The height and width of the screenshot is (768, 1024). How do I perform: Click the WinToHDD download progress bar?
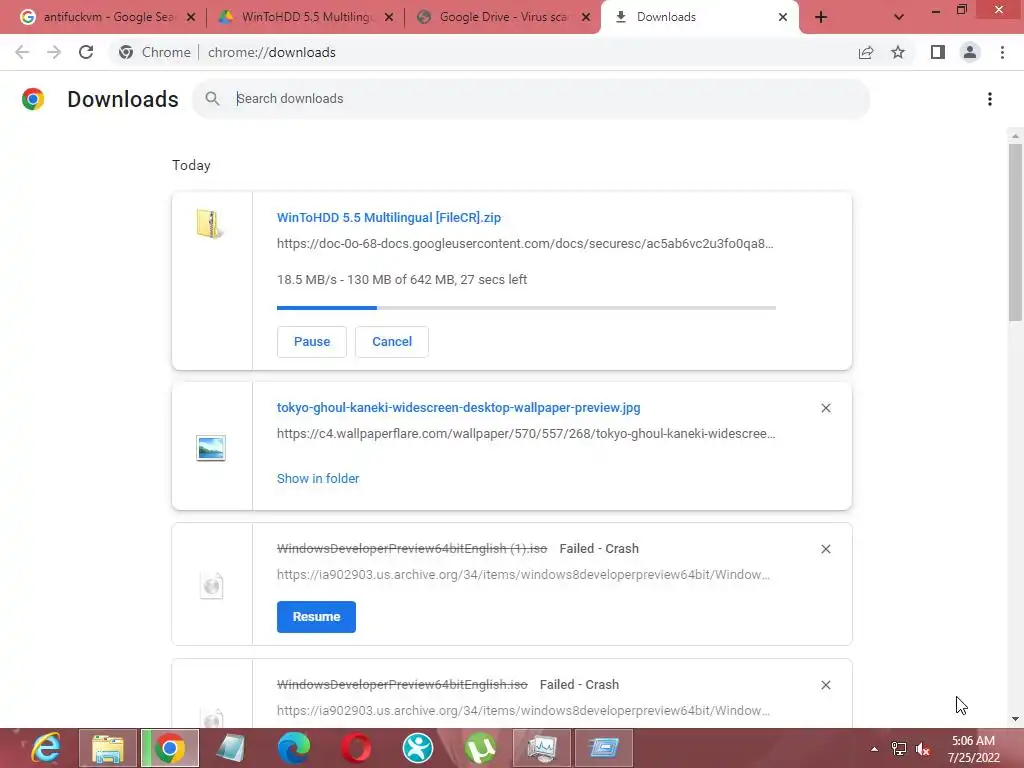(526, 308)
